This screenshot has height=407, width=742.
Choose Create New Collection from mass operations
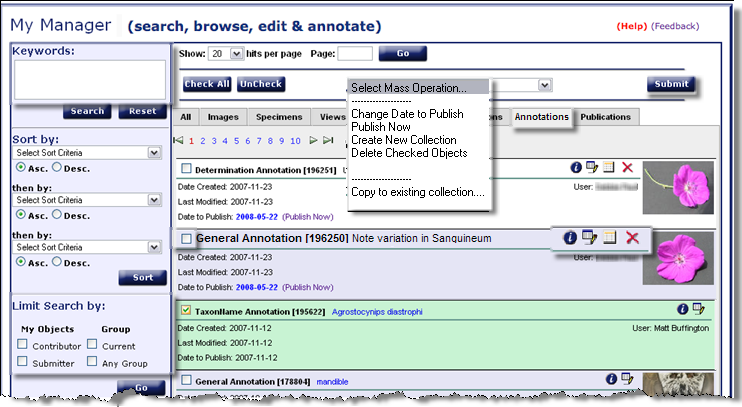[403, 140]
